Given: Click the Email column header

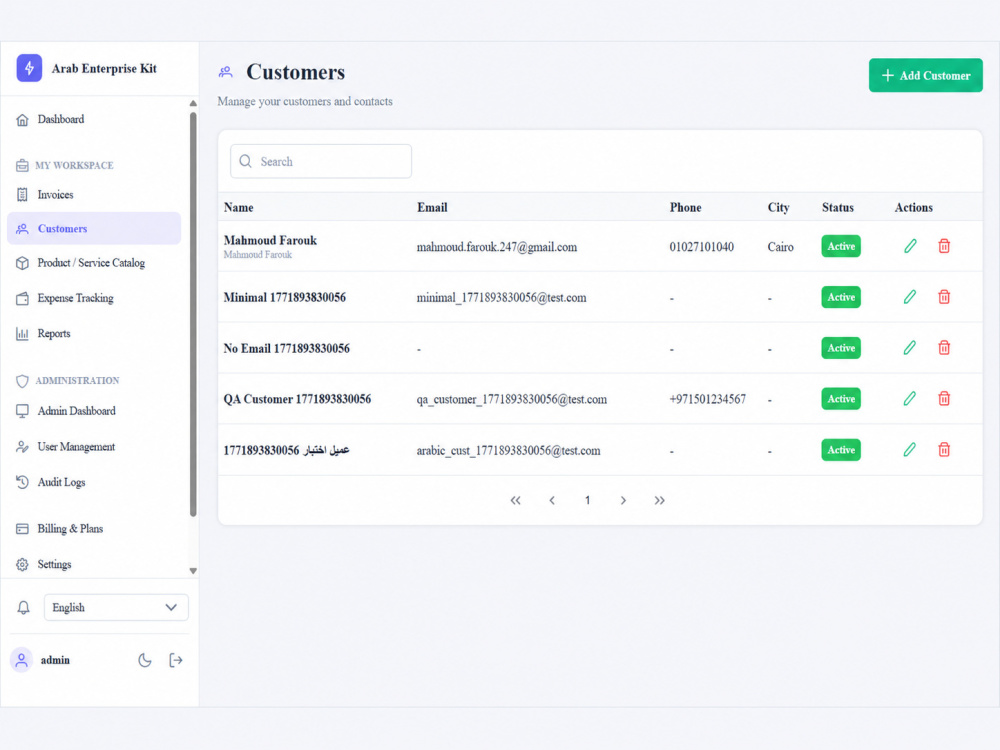Looking at the screenshot, I should pyautogui.click(x=432, y=207).
